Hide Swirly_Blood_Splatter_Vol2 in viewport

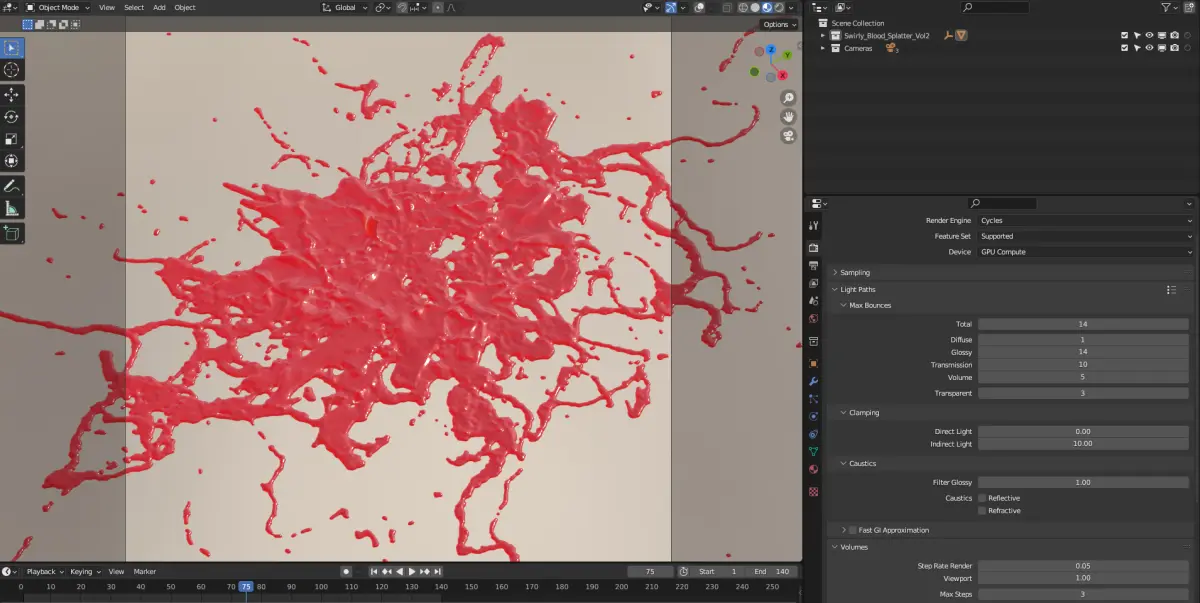coord(1149,35)
